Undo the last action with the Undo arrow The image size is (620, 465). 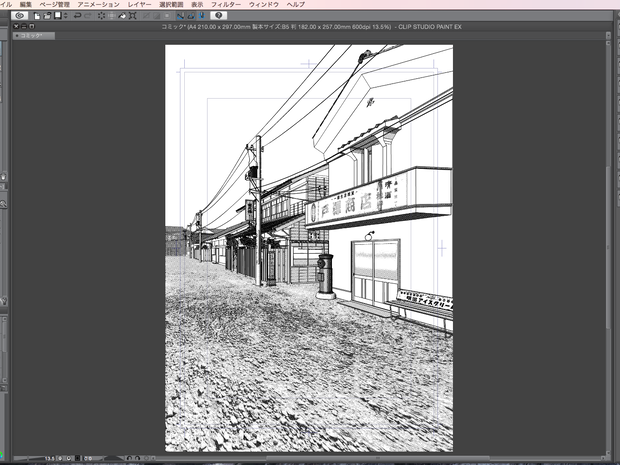click(78, 16)
